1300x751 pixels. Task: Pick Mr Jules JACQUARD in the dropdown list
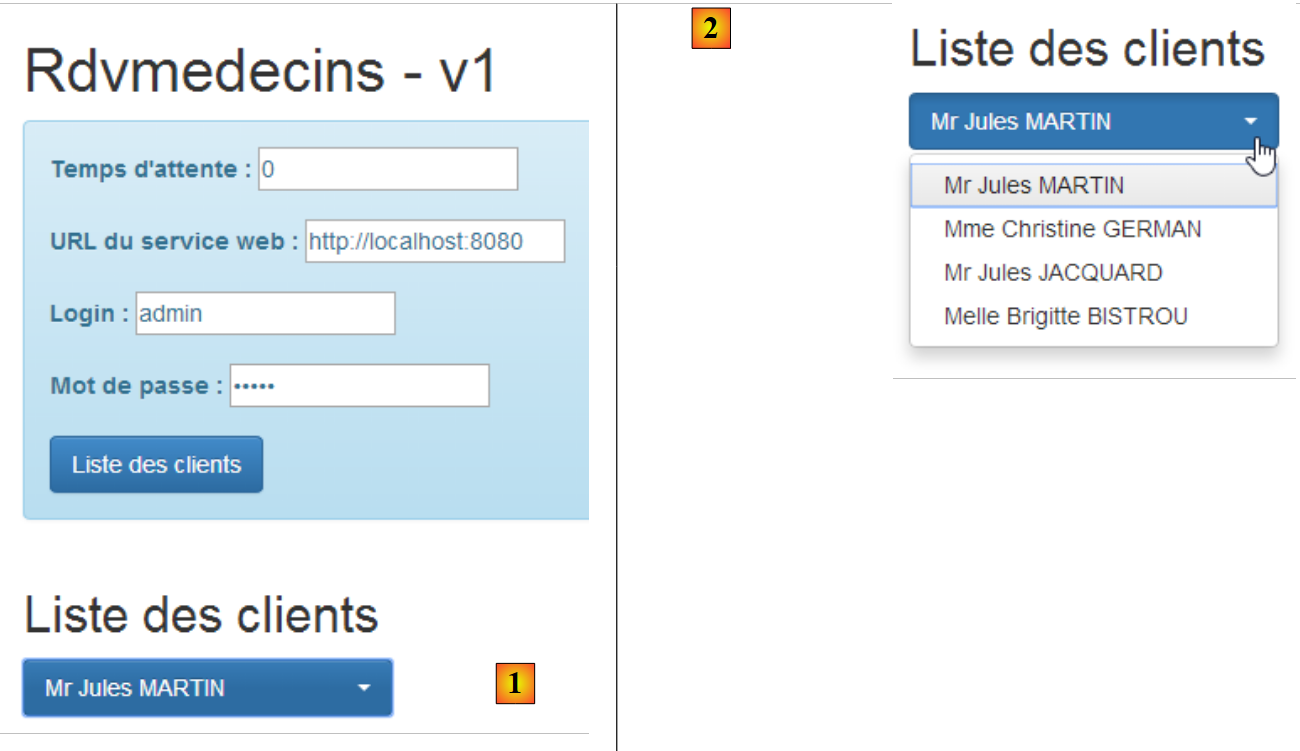[x=1052, y=273]
